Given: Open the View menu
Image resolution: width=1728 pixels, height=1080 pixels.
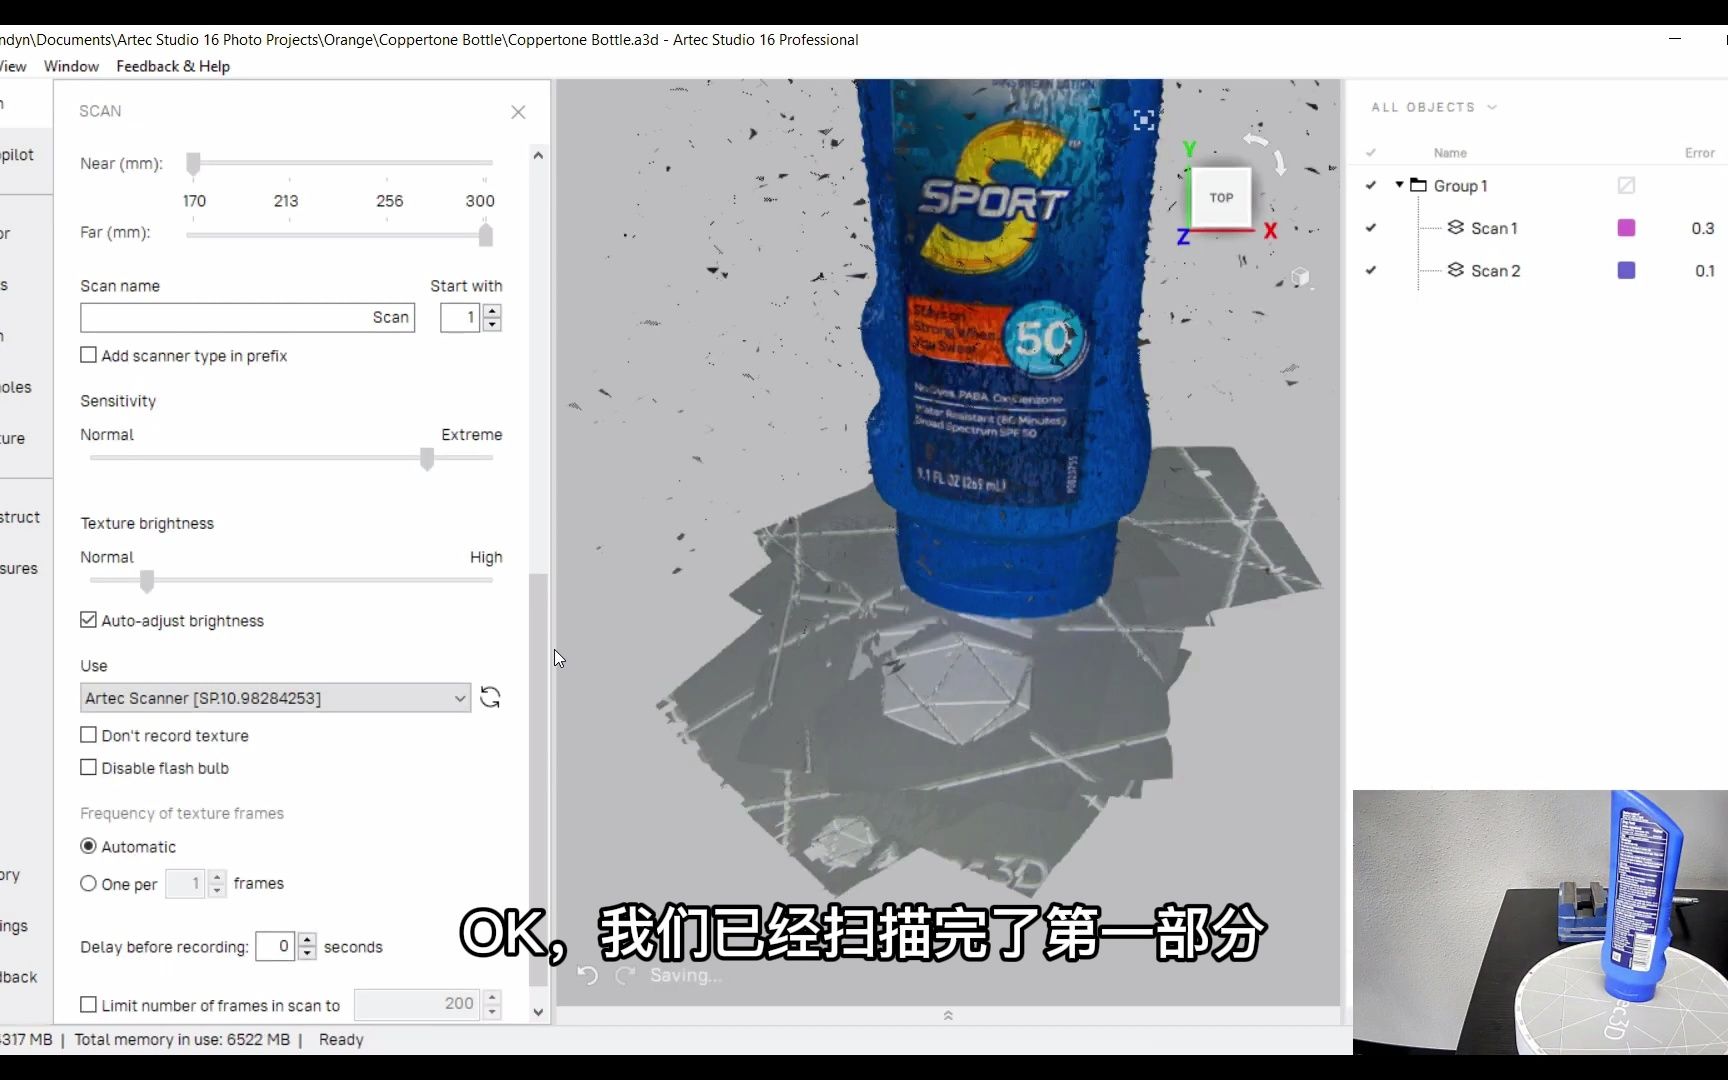Looking at the screenshot, I should click(13, 66).
